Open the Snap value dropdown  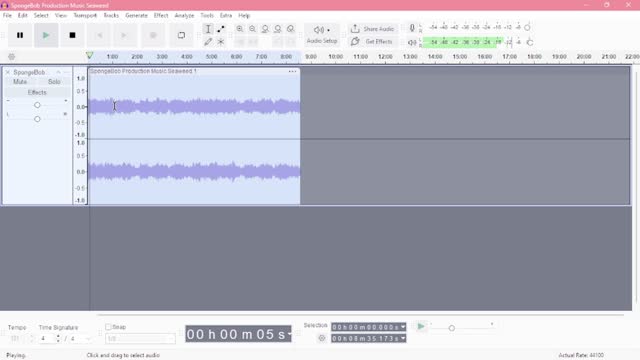(x=140, y=338)
